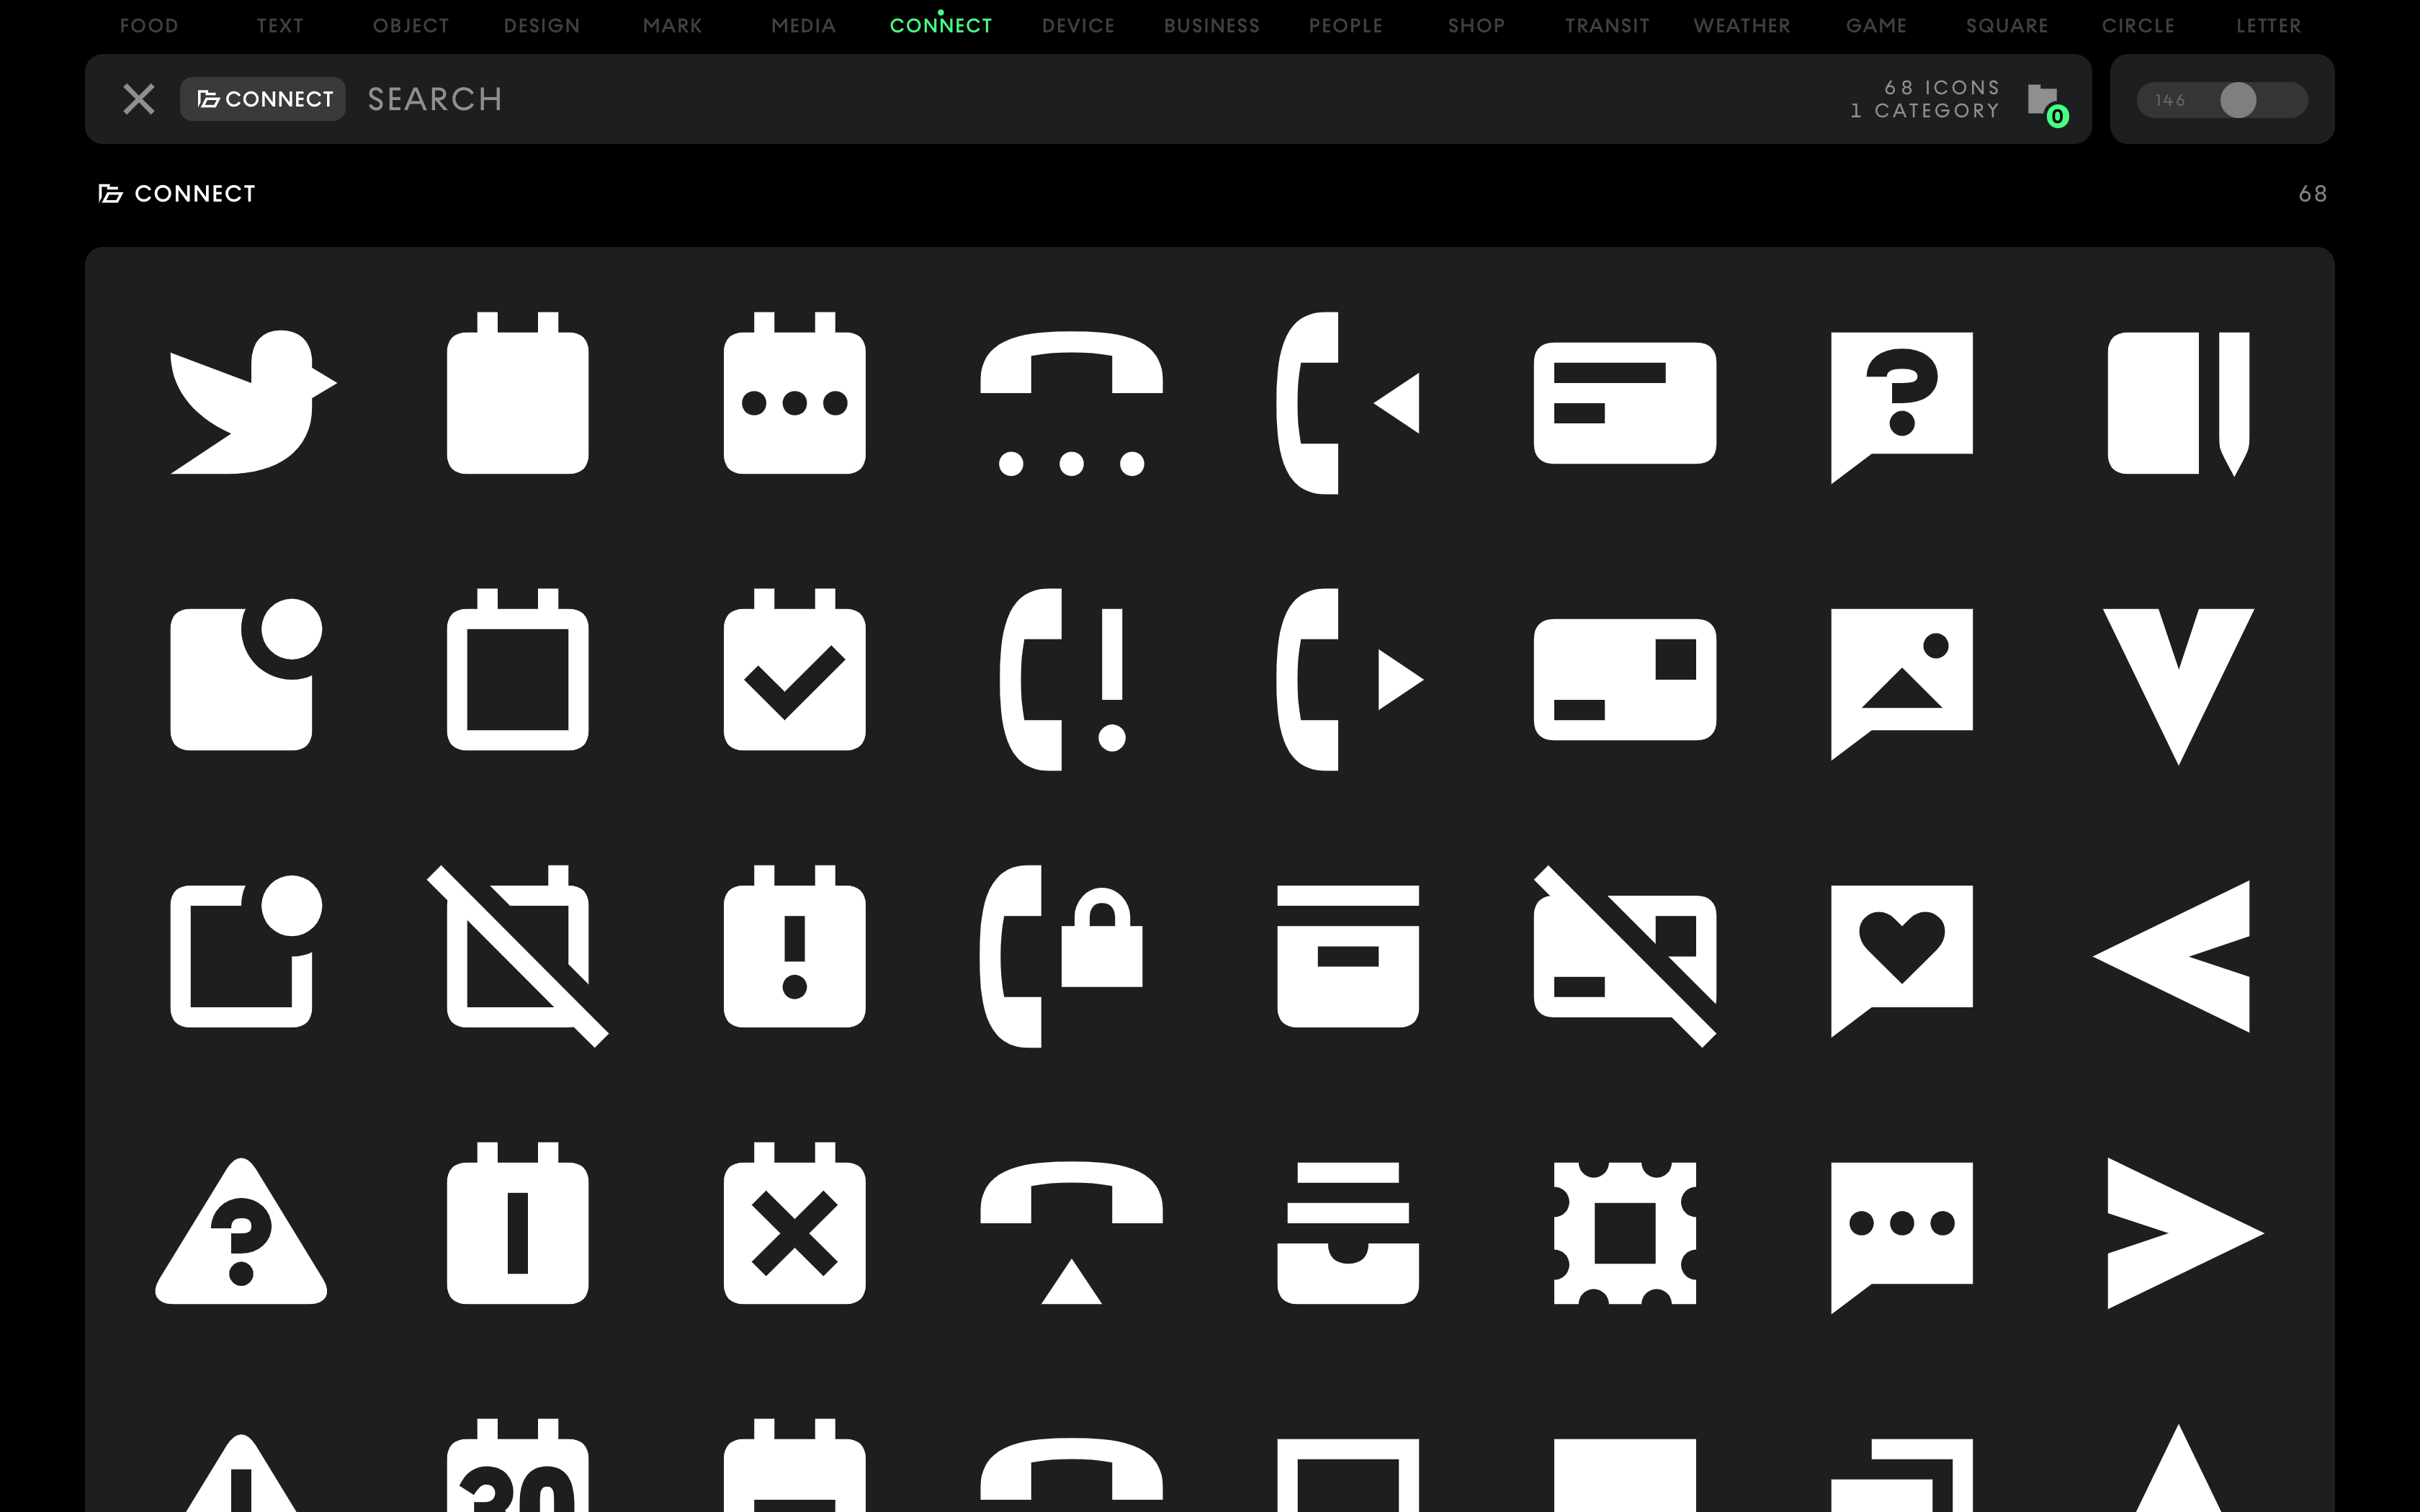Screen dimensions: 2420x1512
Task: Open the DEVICE category tab
Action: (1077, 26)
